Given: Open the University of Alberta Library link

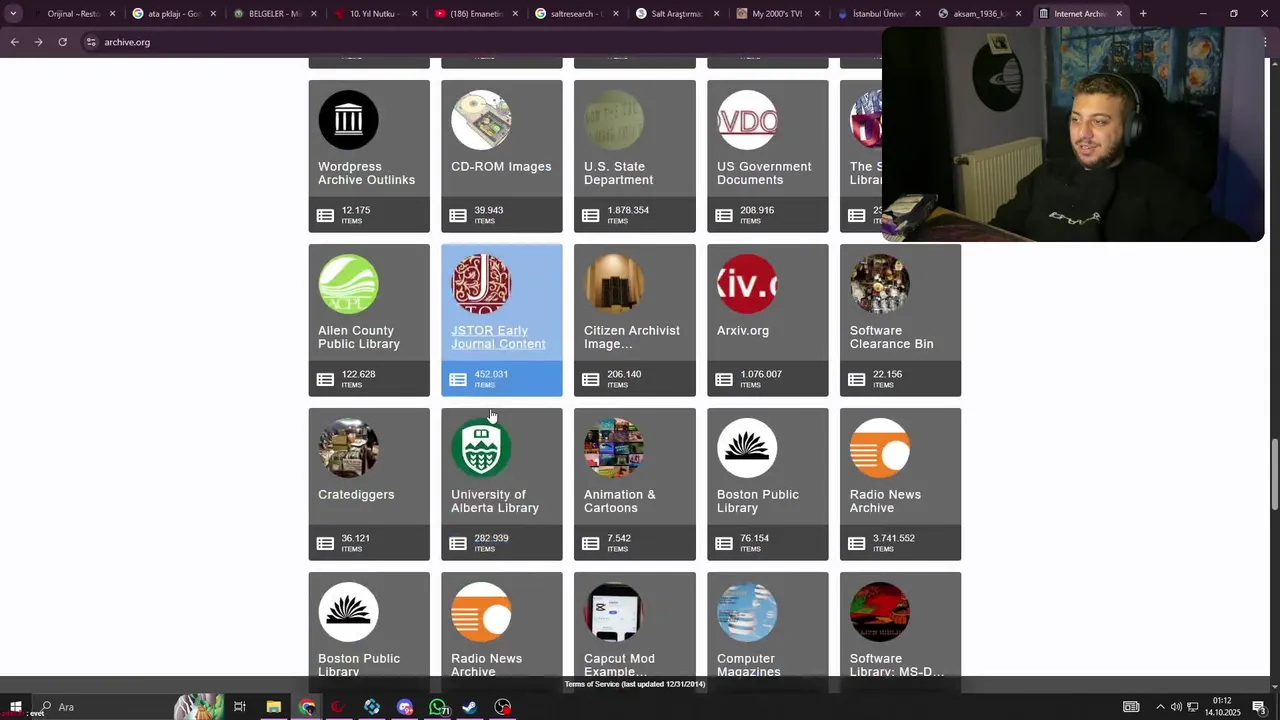Looking at the screenshot, I should click(x=495, y=501).
